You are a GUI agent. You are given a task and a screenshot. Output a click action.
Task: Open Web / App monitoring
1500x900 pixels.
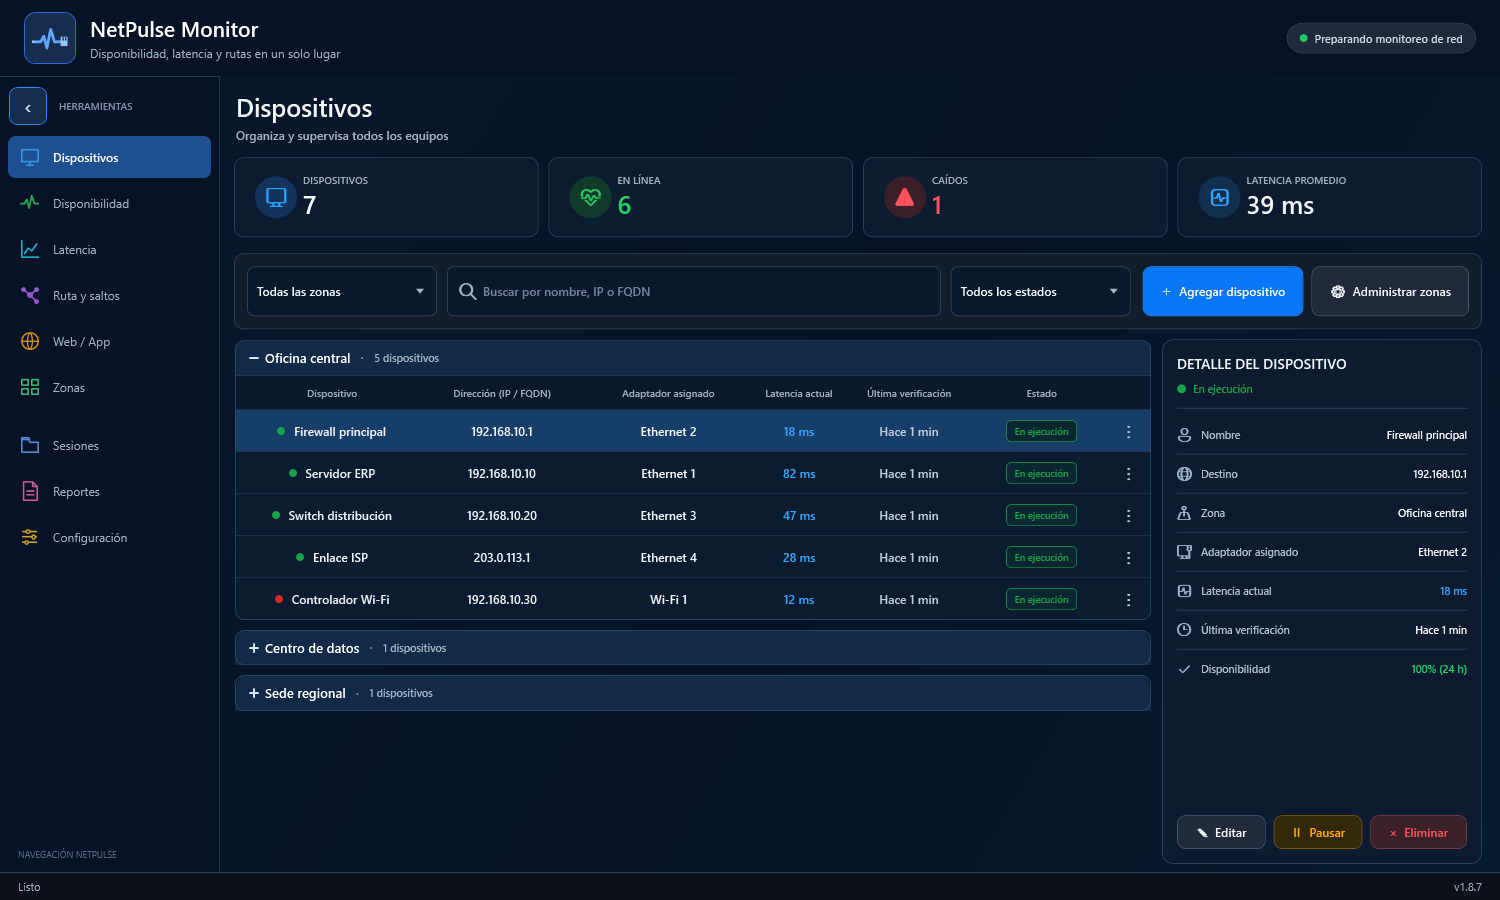pos(110,341)
